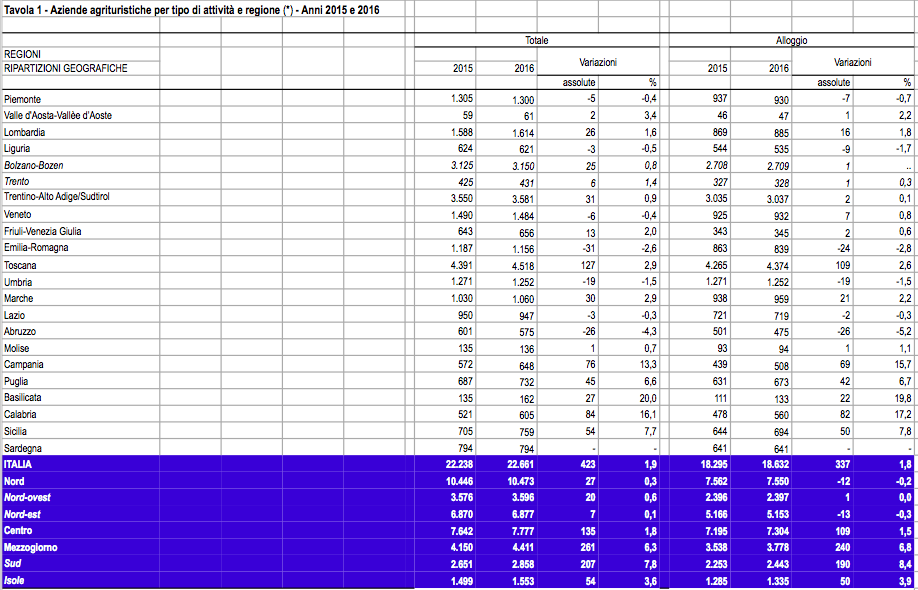Select Campania's Totale percent change 13,3
918x590 pixels.
click(x=649, y=365)
